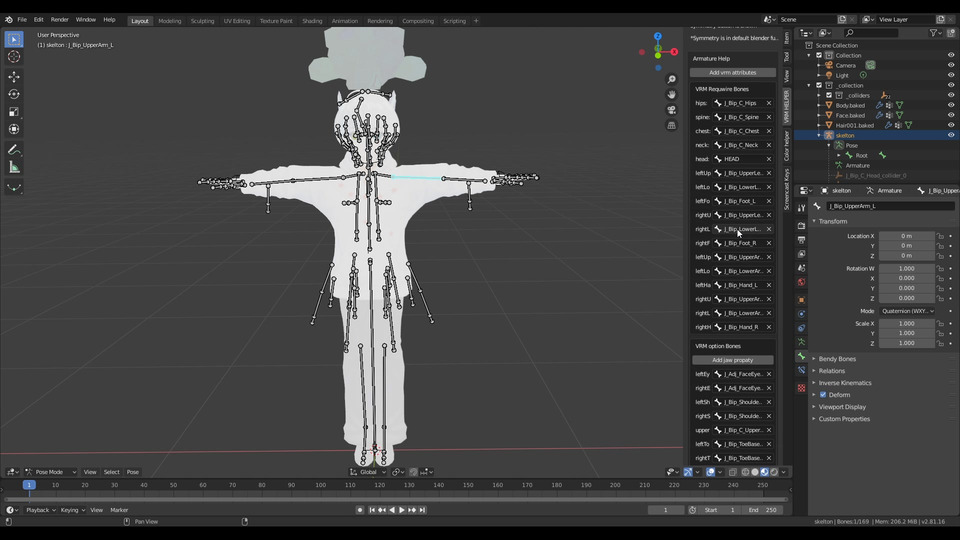Expand the Bendy Bones panel
The width and height of the screenshot is (960, 540).
click(837, 359)
